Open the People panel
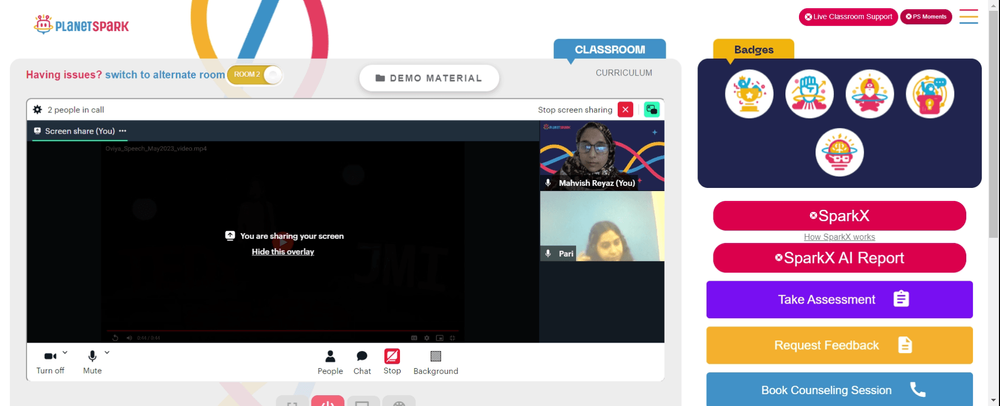1000x406 pixels. coord(330,362)
